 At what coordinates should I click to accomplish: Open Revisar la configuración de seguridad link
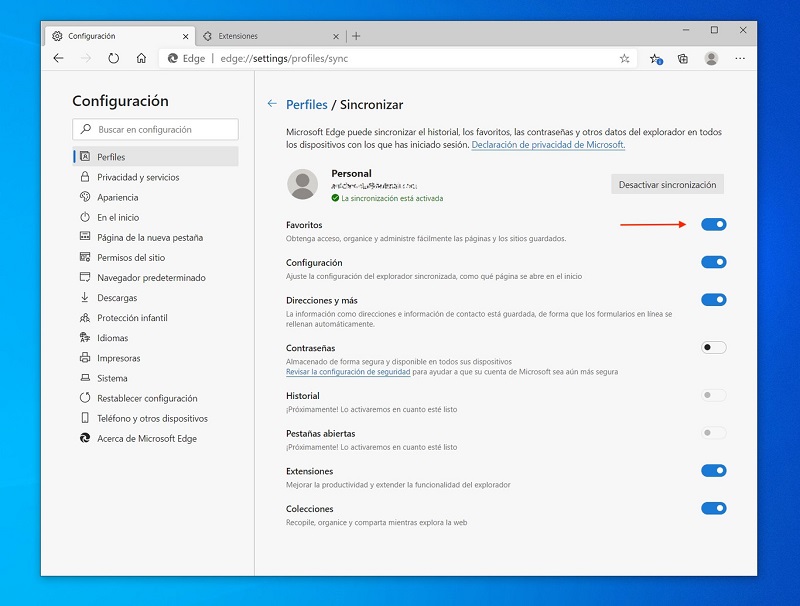click(x=348, y=372)
